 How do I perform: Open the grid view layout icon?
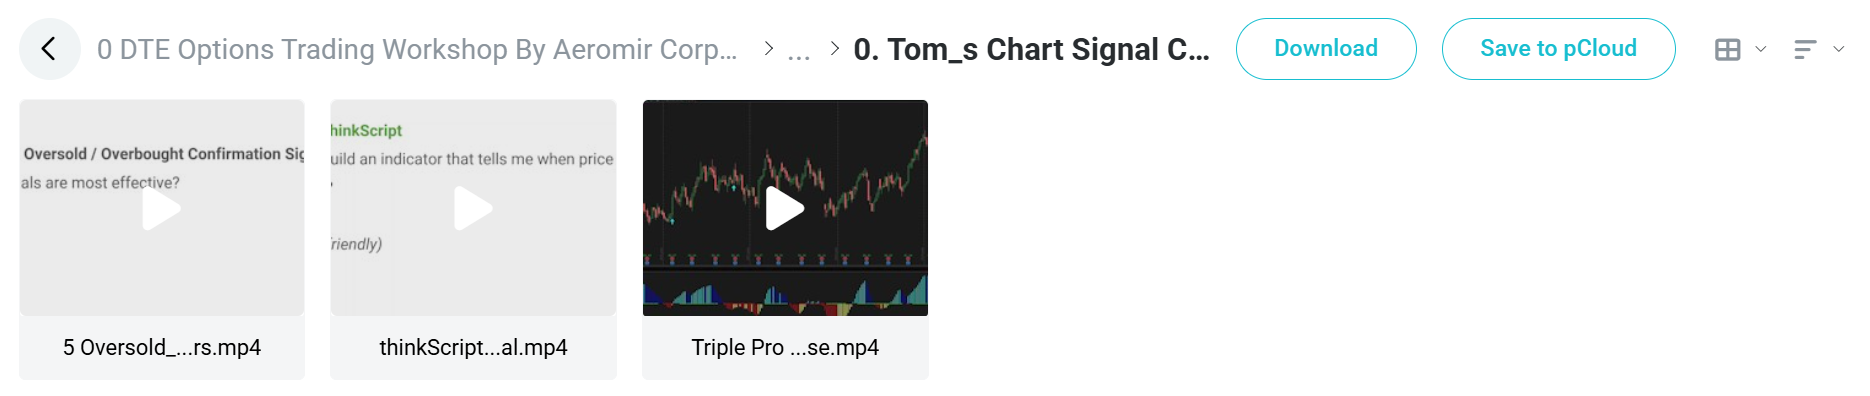[1727, 49]
